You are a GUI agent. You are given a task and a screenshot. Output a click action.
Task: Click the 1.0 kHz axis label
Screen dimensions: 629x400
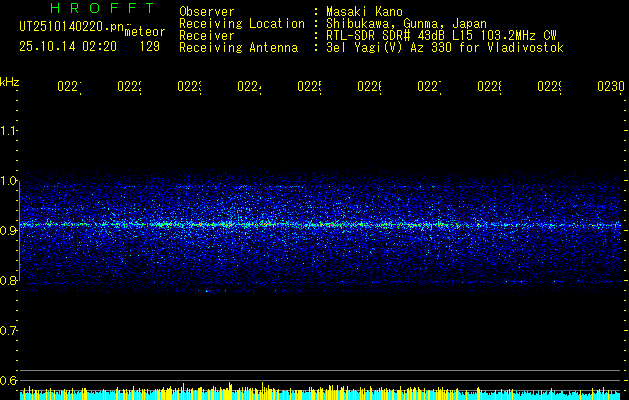[x=8, y=181]
